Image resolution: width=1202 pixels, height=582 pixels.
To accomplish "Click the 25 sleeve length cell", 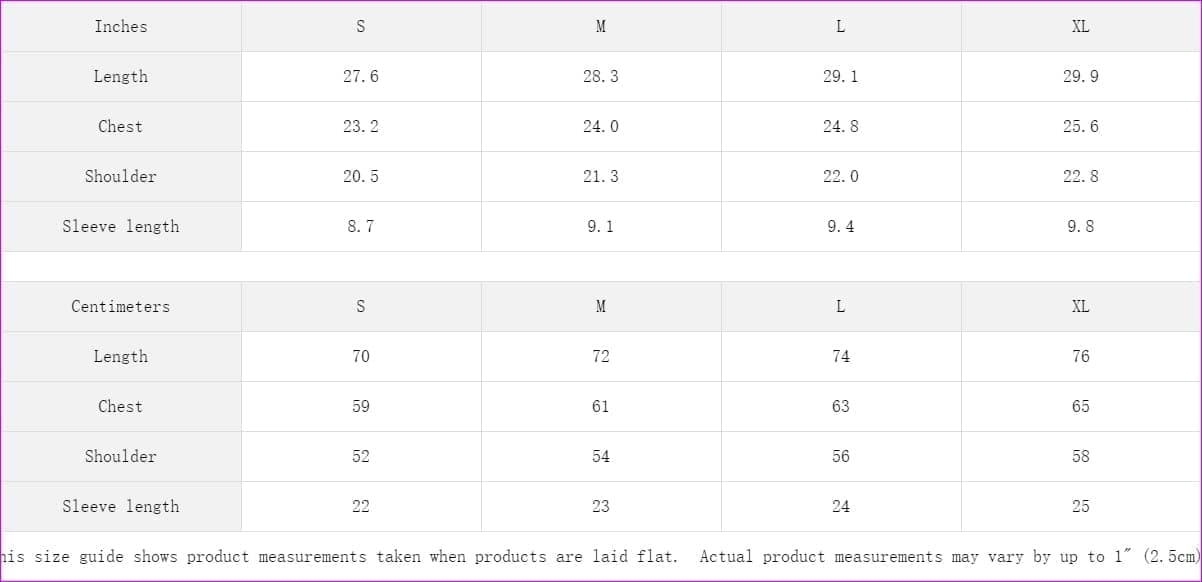I will (1080, 507).
